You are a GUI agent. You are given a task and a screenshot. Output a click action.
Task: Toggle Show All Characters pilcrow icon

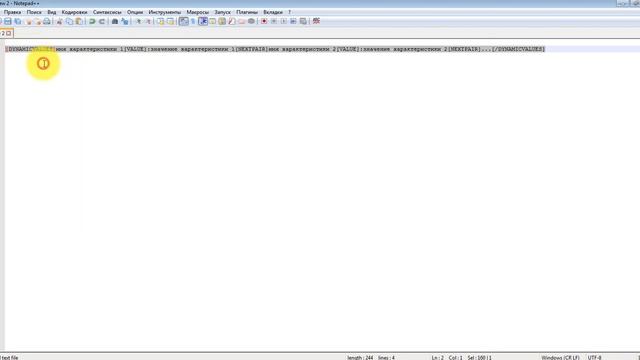[193, 21]
